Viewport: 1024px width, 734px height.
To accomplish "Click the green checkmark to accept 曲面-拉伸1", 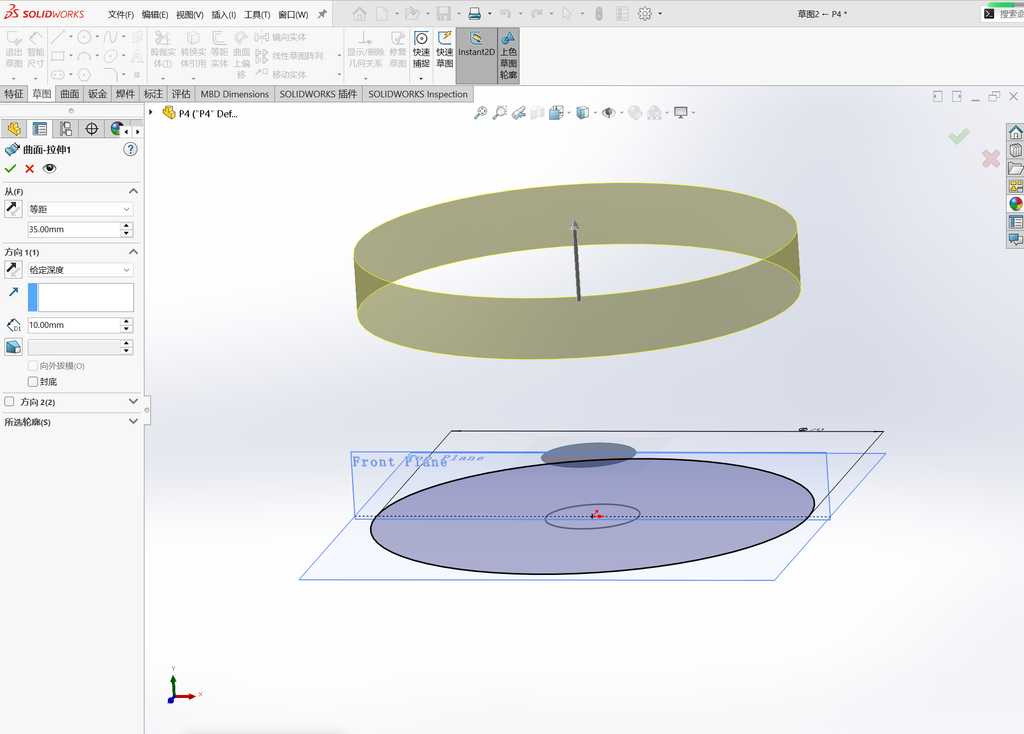I will 10,168.
